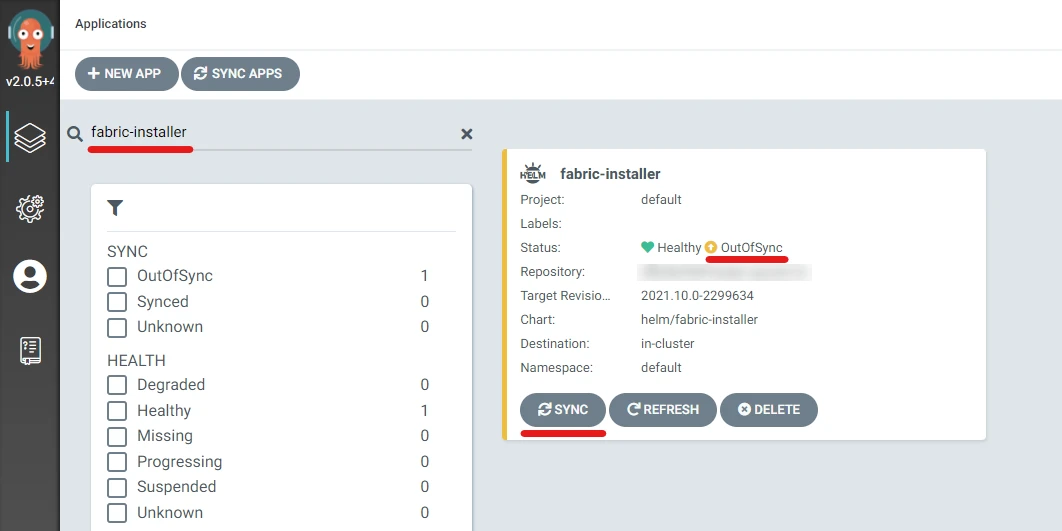The image size is (1062, 531).
Task: Click the SYNC APPS button
Action: tap(240, 74)
